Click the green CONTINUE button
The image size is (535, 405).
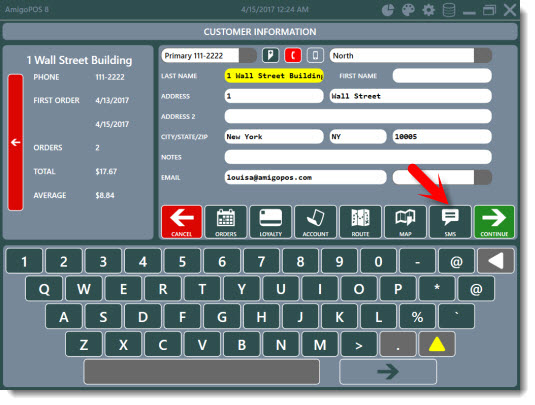[x=494, y=222]
